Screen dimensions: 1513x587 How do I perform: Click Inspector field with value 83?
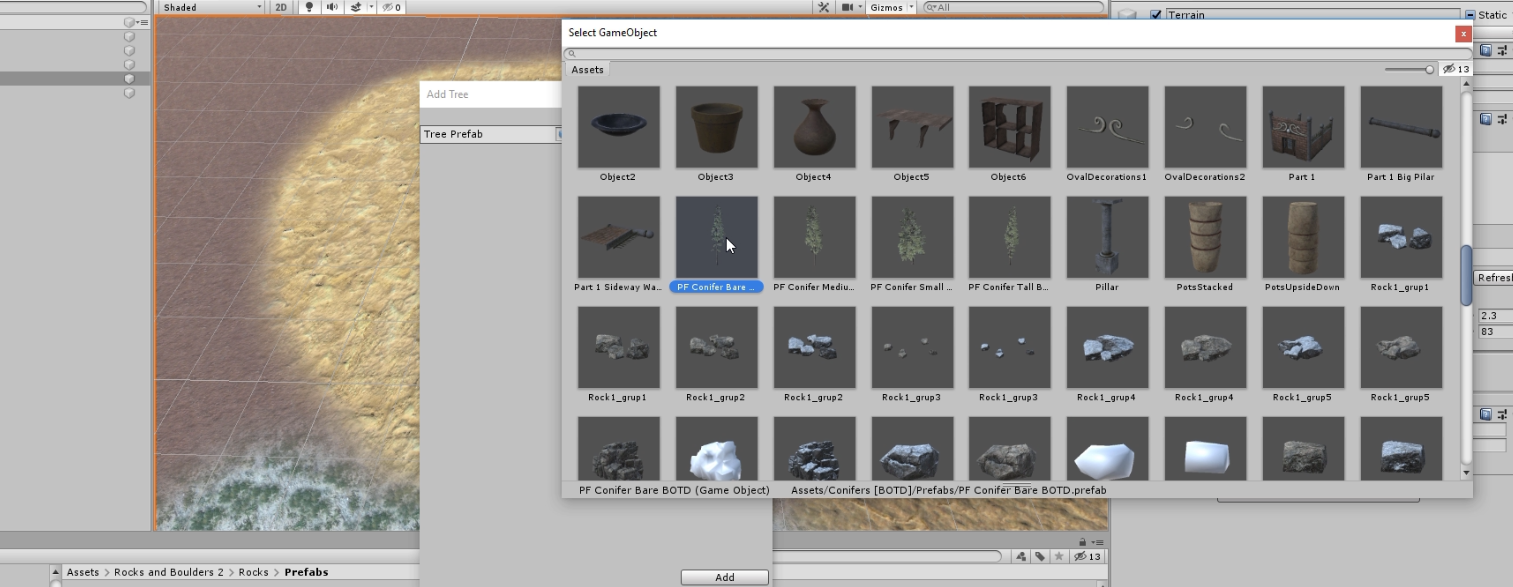click(1495, 331)
